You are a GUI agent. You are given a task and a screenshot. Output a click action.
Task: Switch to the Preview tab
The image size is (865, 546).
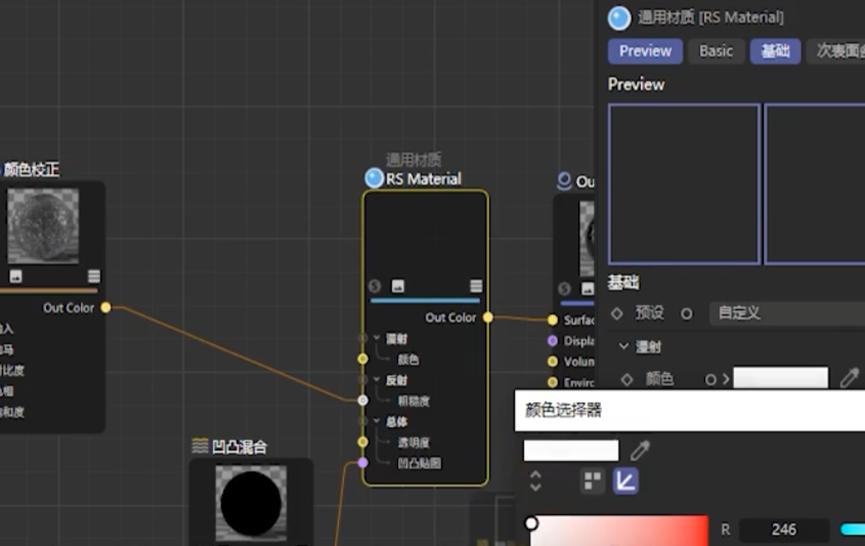tap(645, 51)
